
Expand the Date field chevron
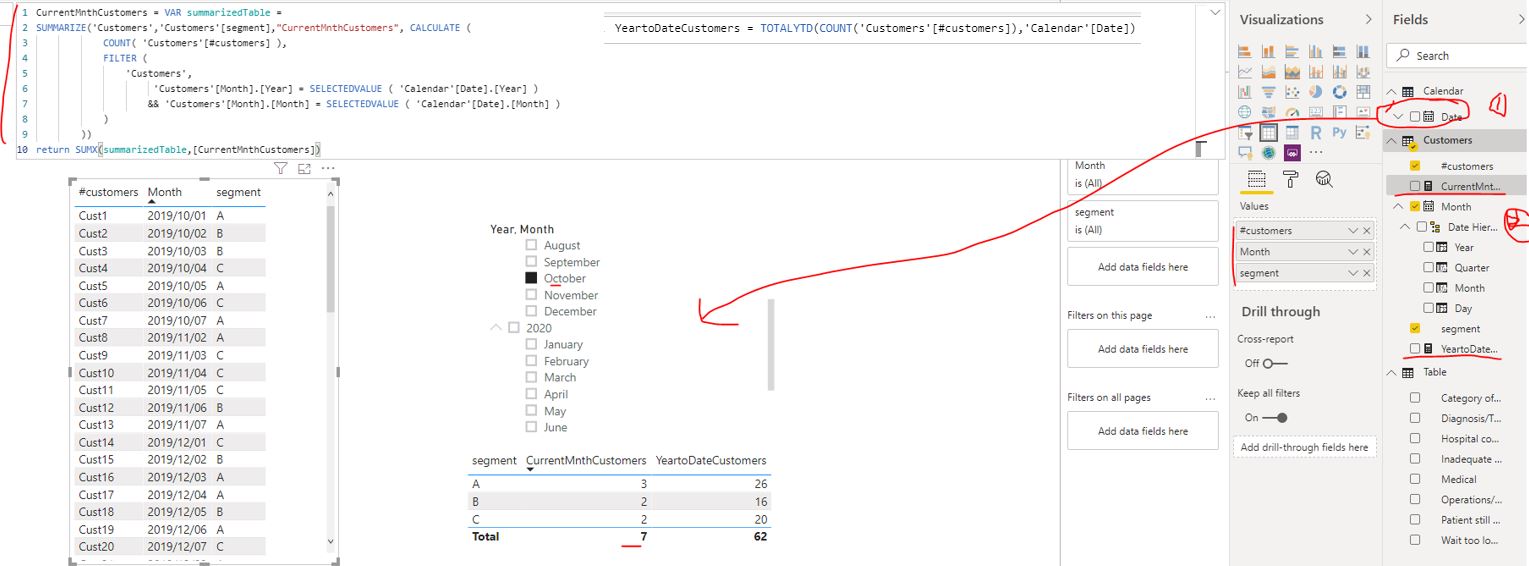tap(1399, 117)
